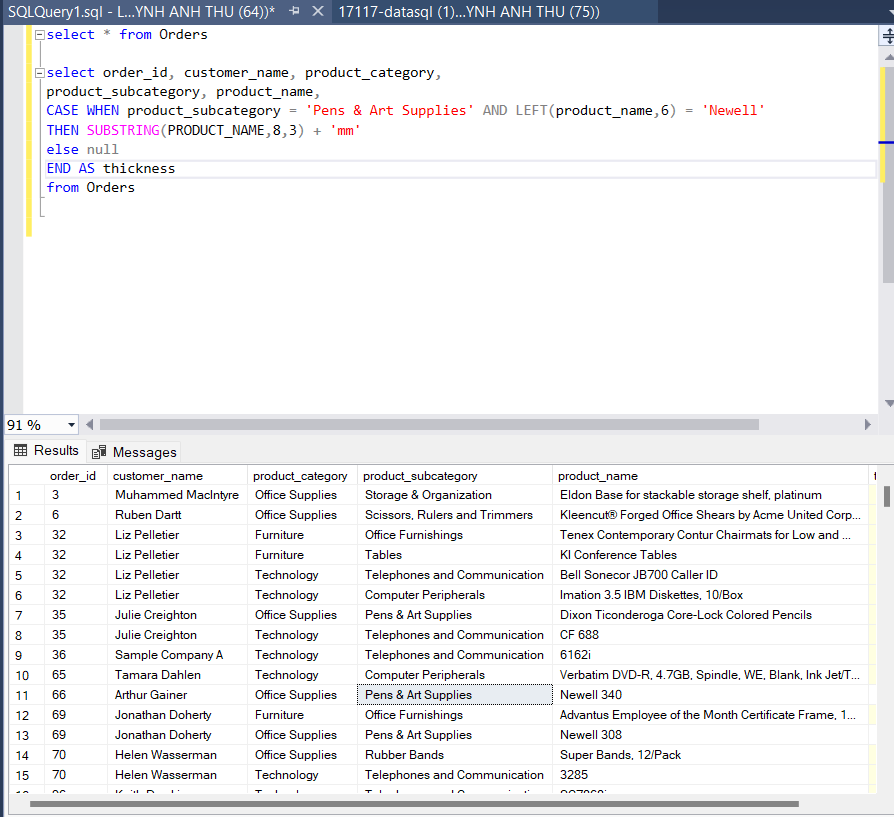
Task: Sort results by clicking the order_id column header
Action: coord(72,475)
